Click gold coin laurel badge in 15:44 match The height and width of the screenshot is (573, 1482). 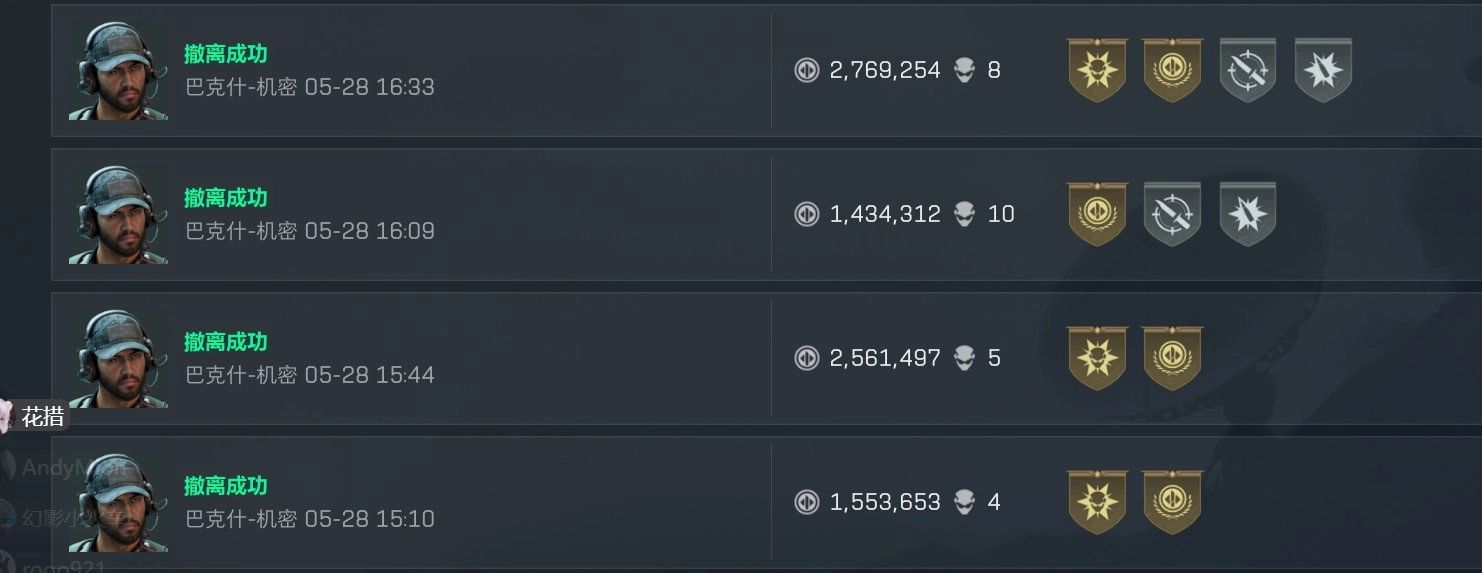pos(1172,358)
